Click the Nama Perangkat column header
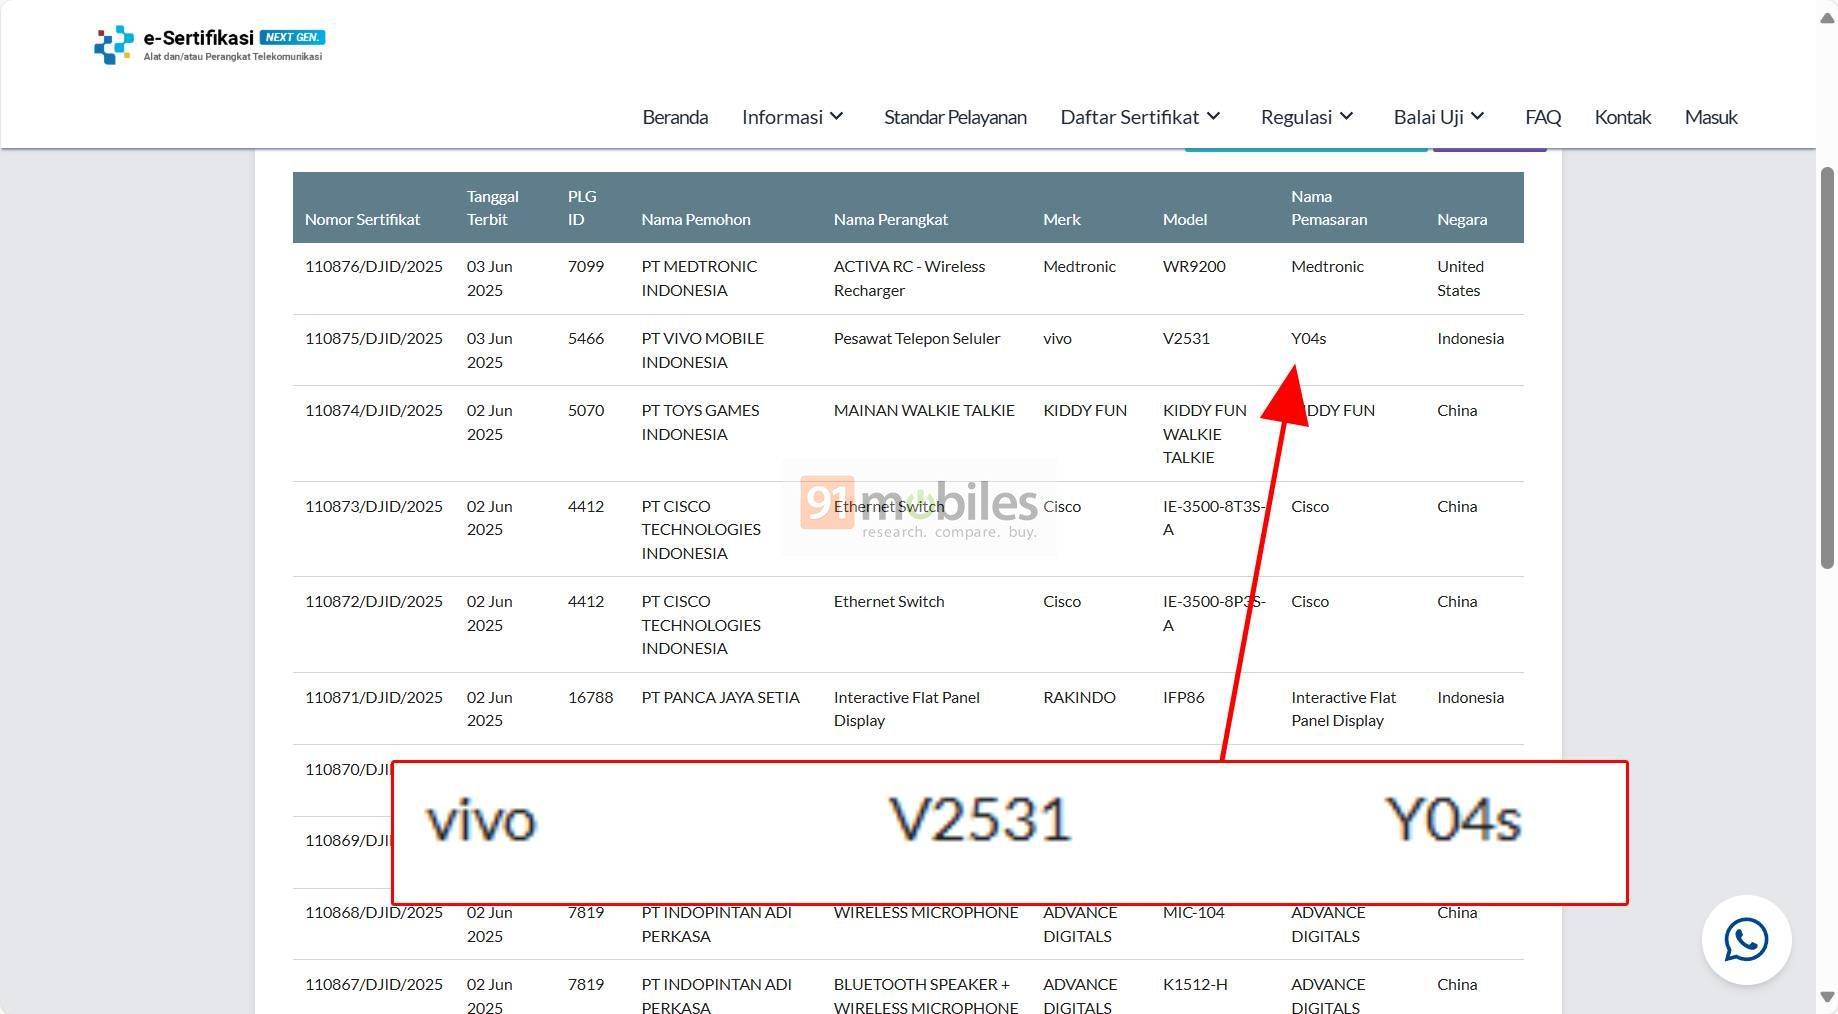 (x=891, y=219)
